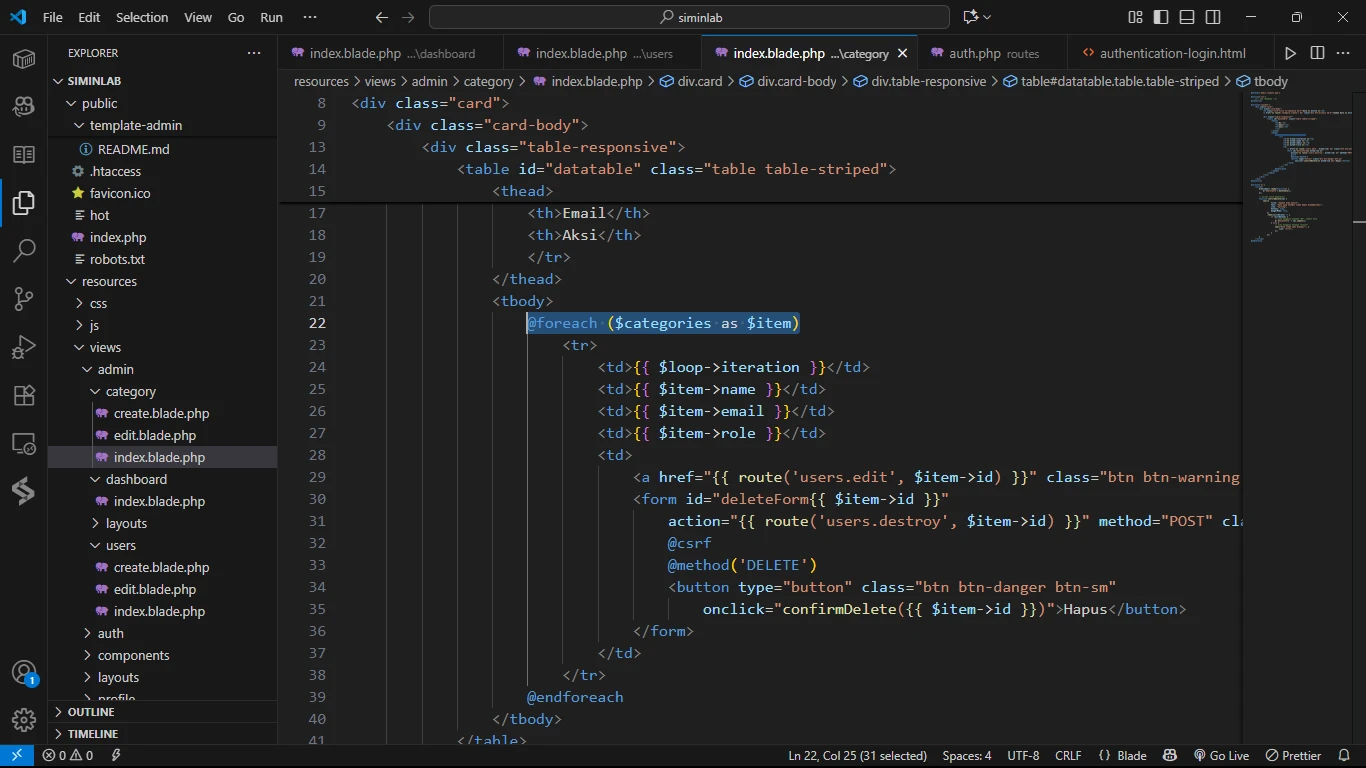The height and width of the screenshot is (768, 1366).
Task: Open the Extensions view
Action: 24,395
